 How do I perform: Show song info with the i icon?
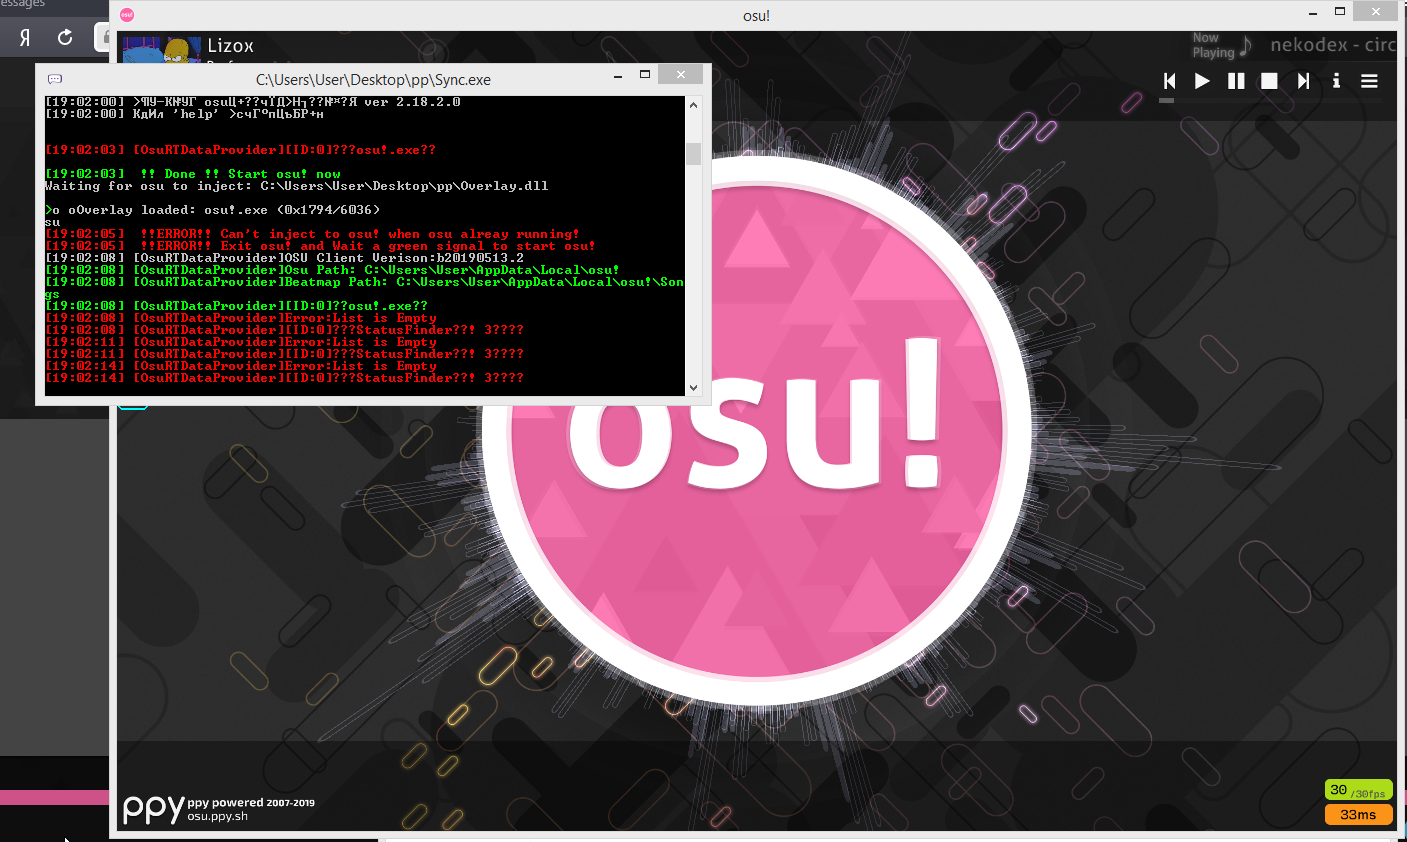[1336, 81]
